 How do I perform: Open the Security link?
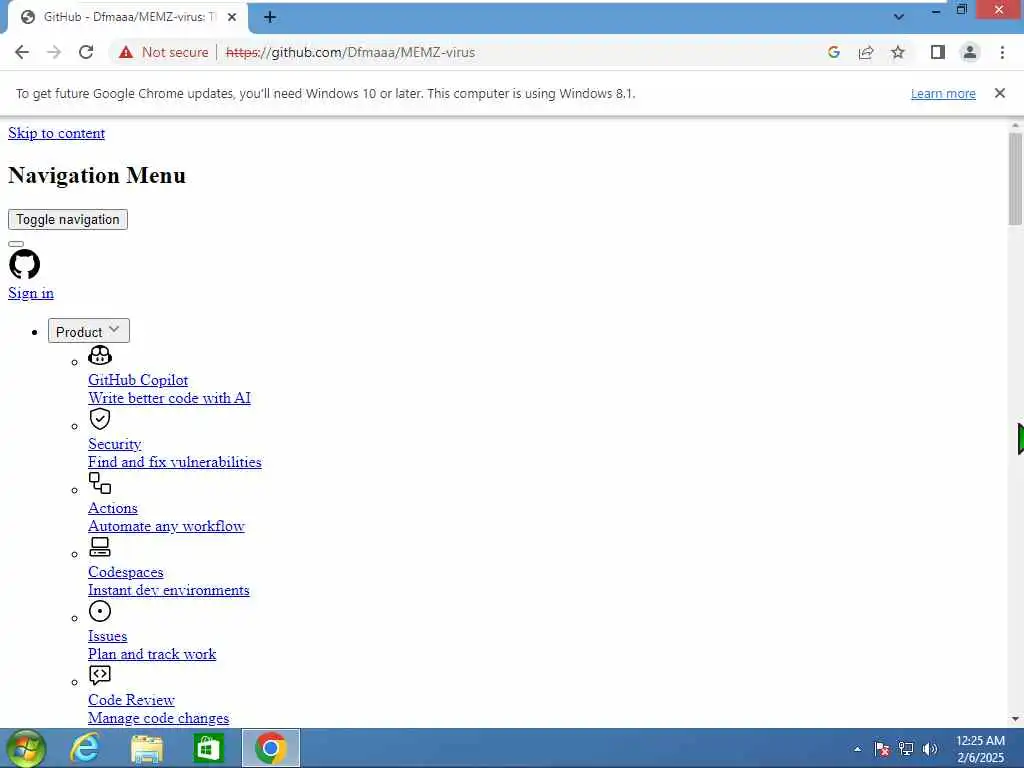coord(114,444)
